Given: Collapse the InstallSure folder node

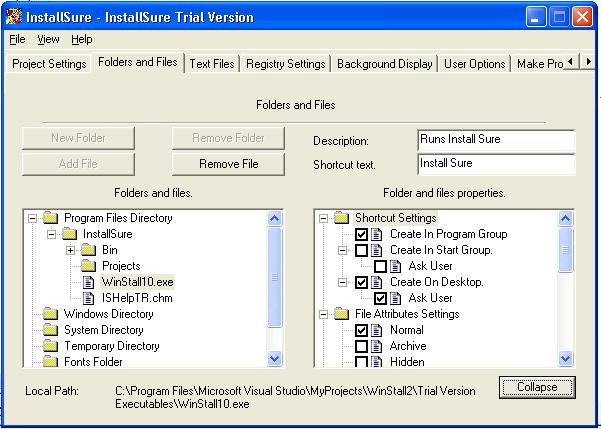Looking at the screenshot, I should pos(51,234).
